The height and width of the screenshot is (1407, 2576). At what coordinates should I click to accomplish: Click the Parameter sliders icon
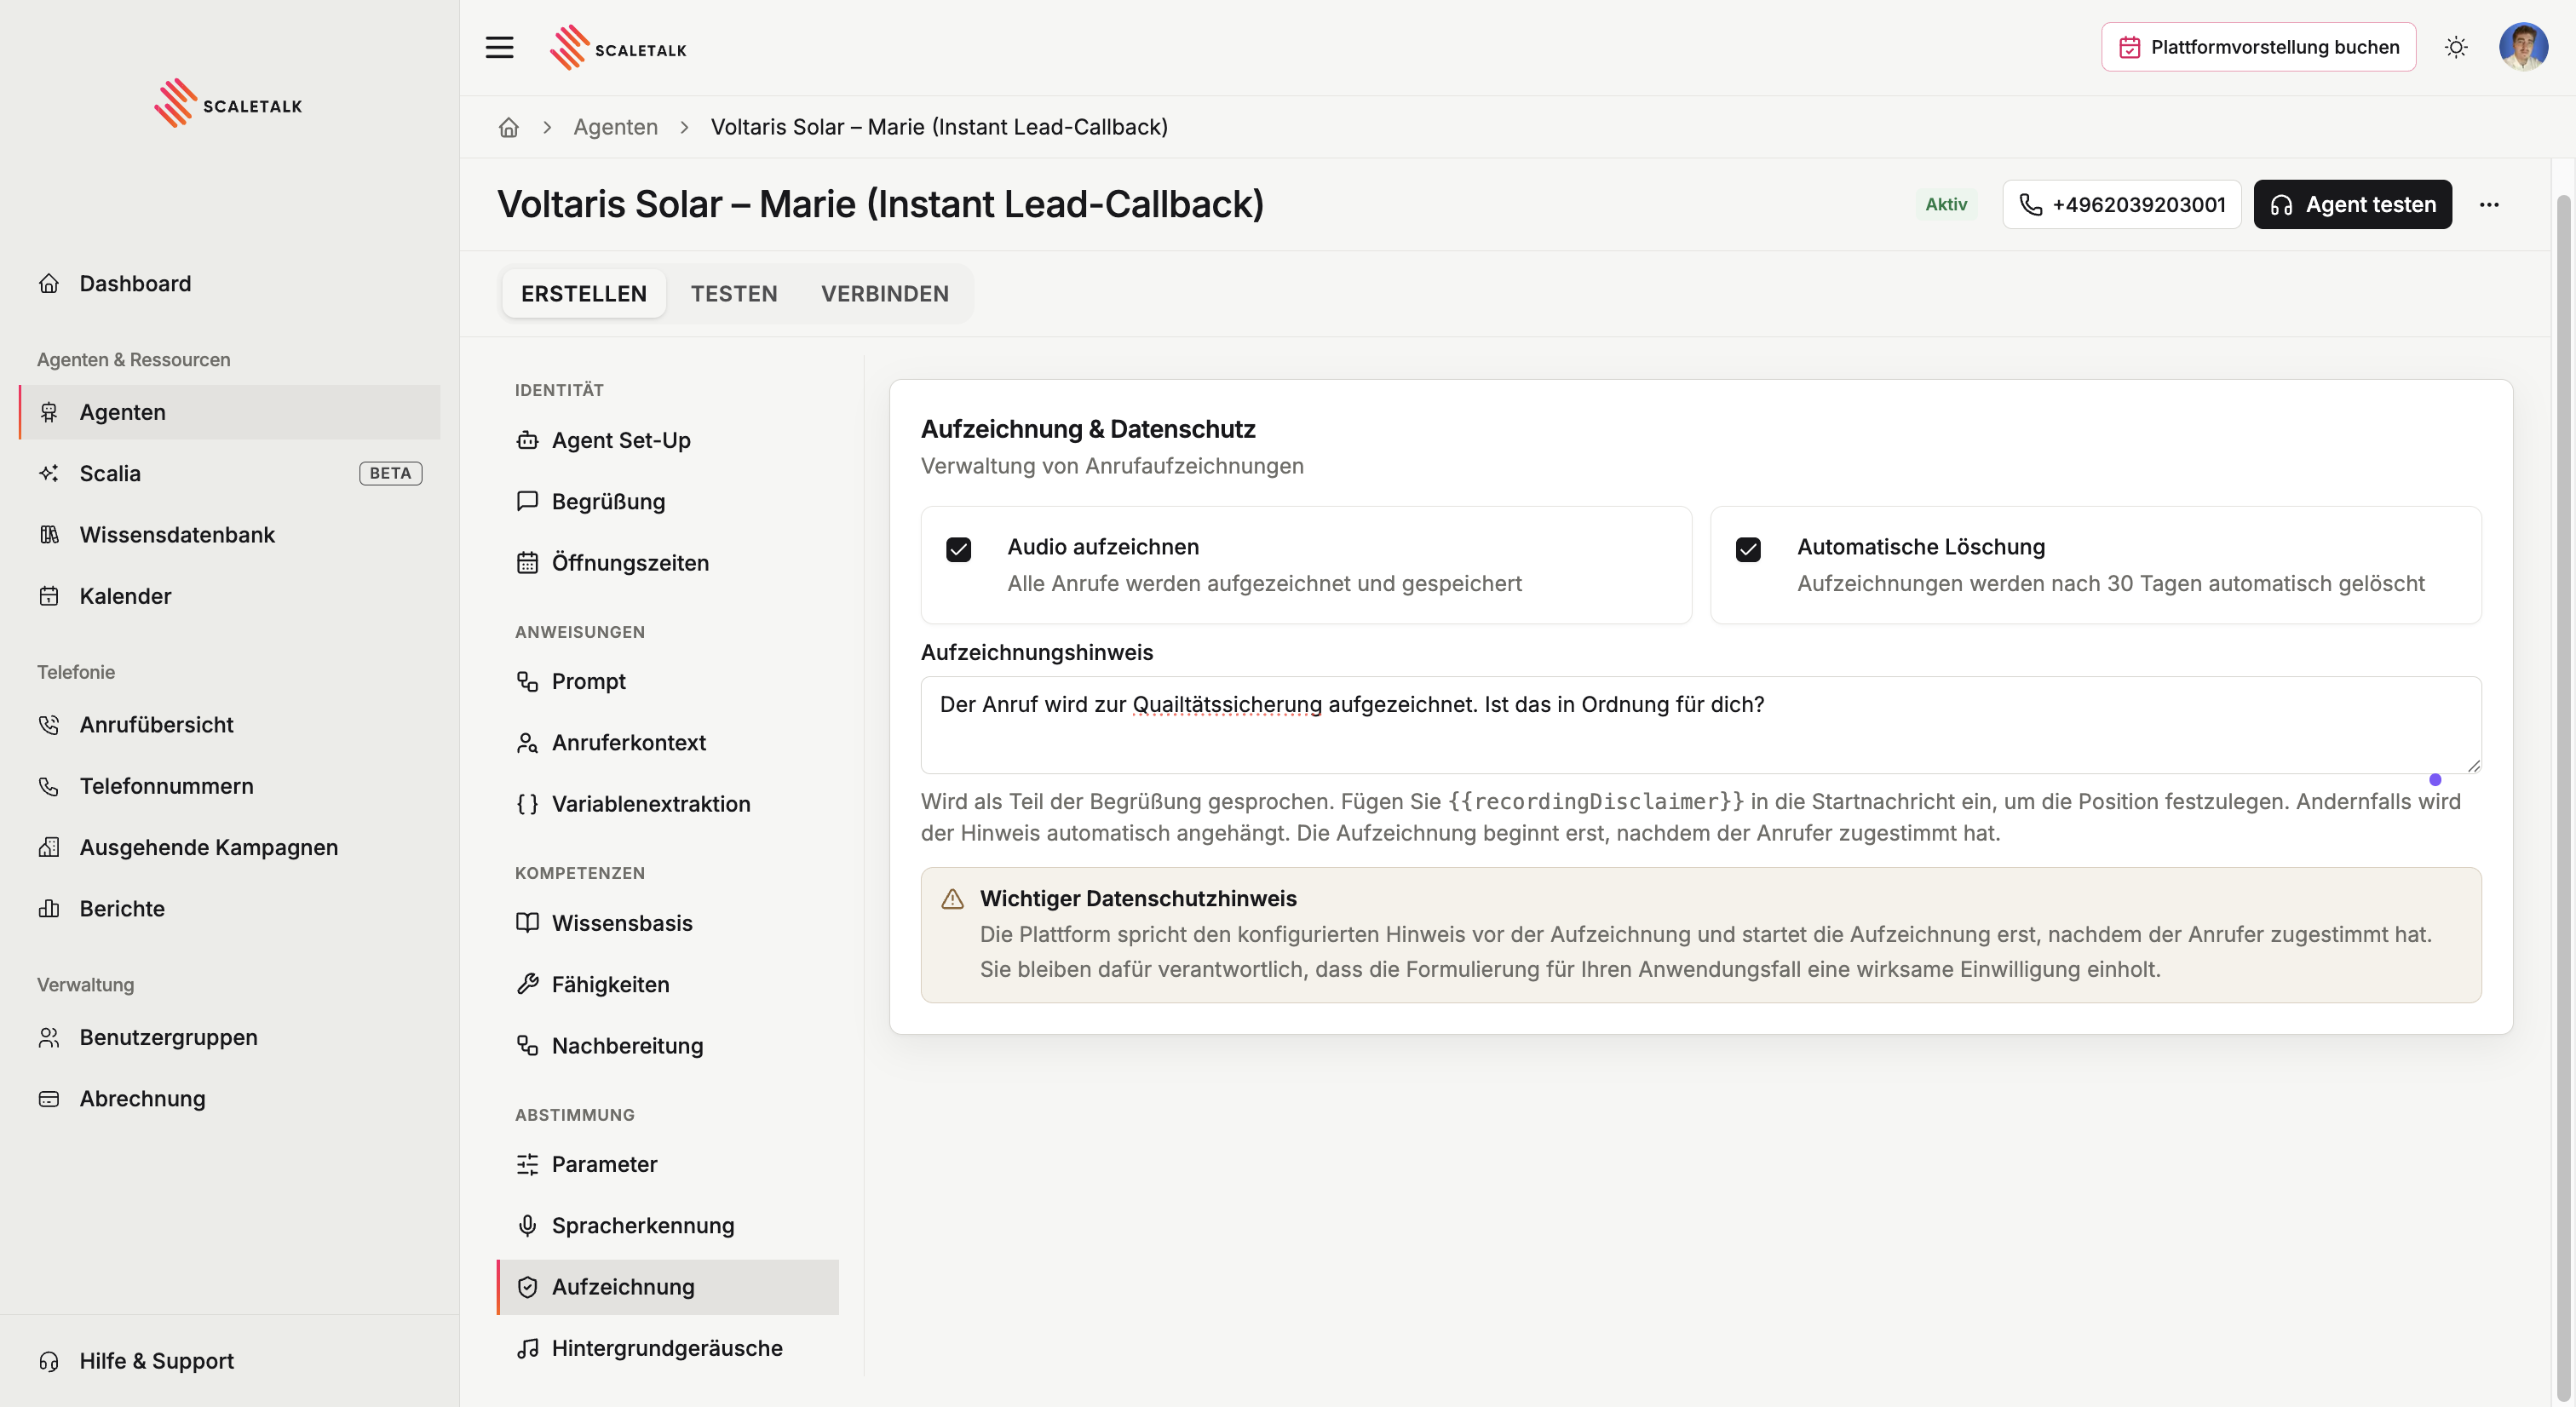click(527, 1164)
